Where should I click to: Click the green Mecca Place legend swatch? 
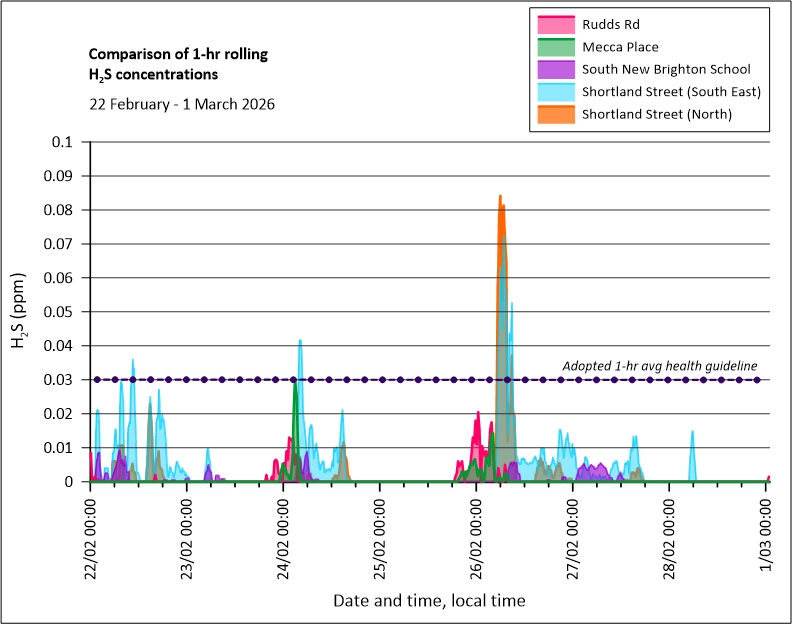click(x=554, y=46)
